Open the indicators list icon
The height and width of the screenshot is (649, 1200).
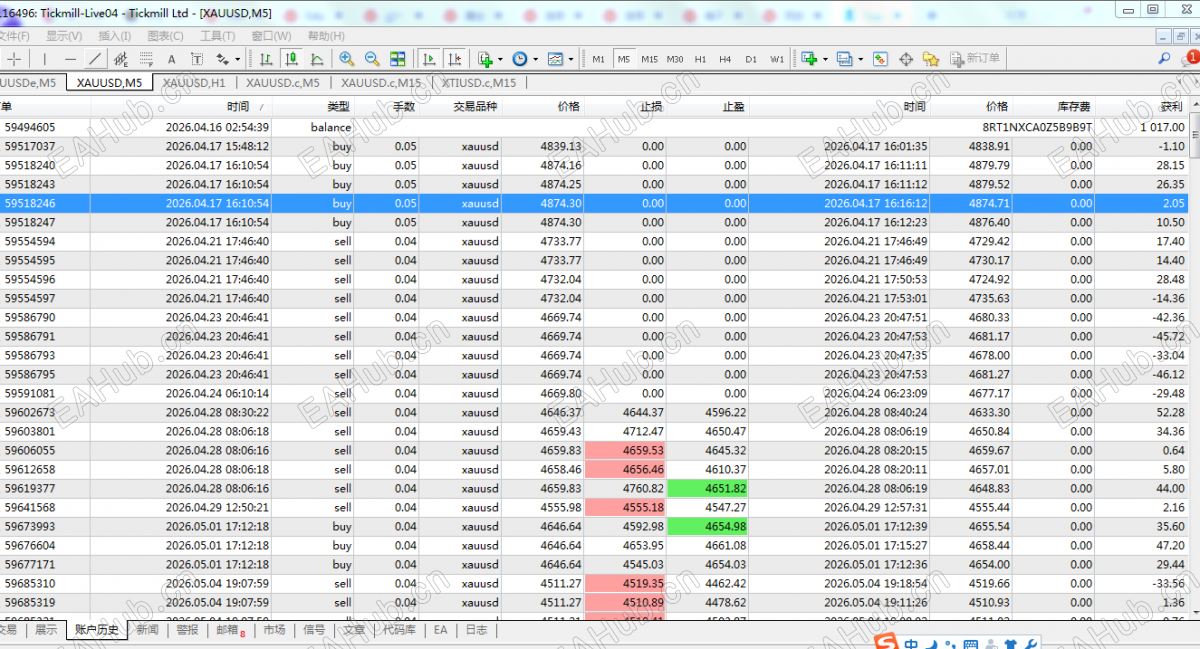coord(485,59)
